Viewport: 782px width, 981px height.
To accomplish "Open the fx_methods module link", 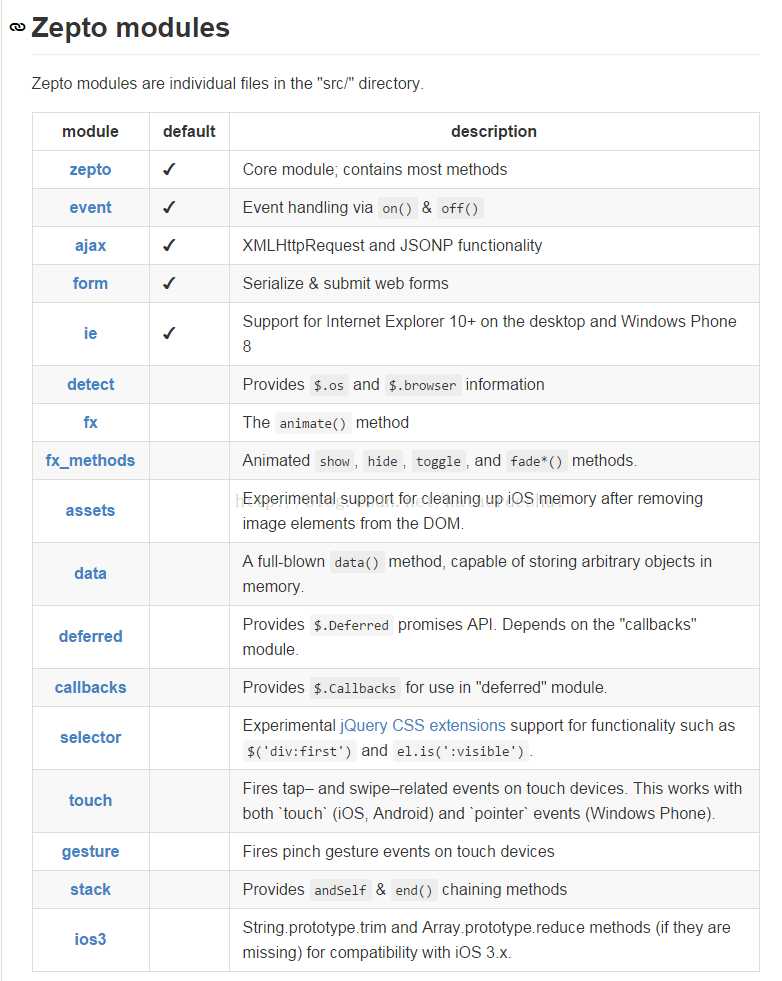I will pyautogui.click(x=90, y=460).
